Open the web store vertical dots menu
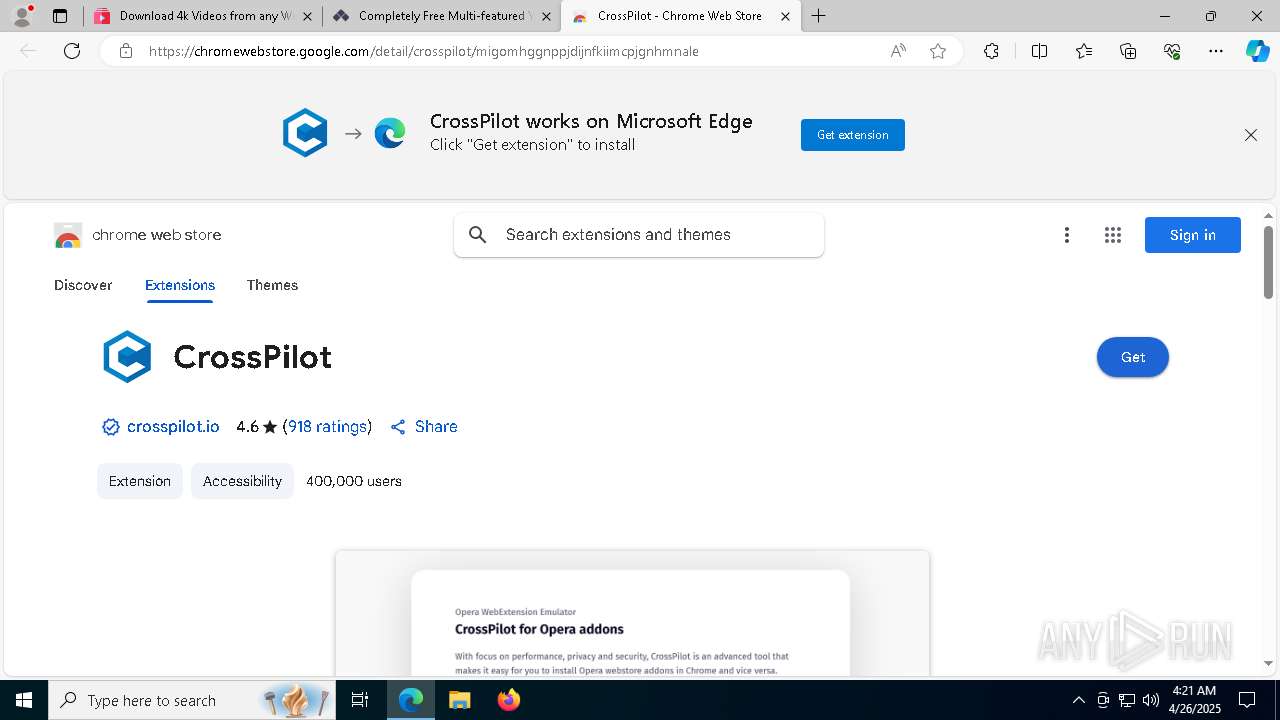 1067,235
